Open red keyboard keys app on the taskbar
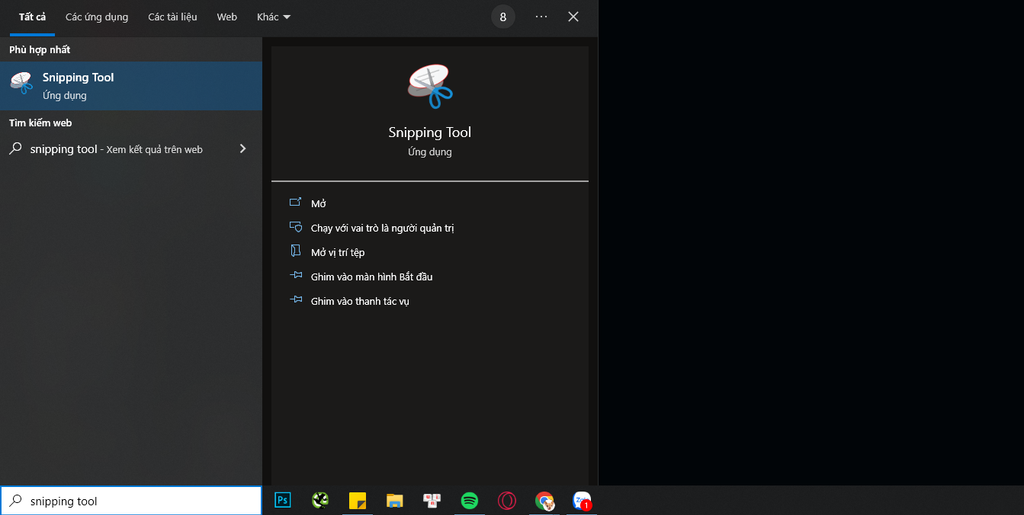1024x515 pixels. [432, 501]
